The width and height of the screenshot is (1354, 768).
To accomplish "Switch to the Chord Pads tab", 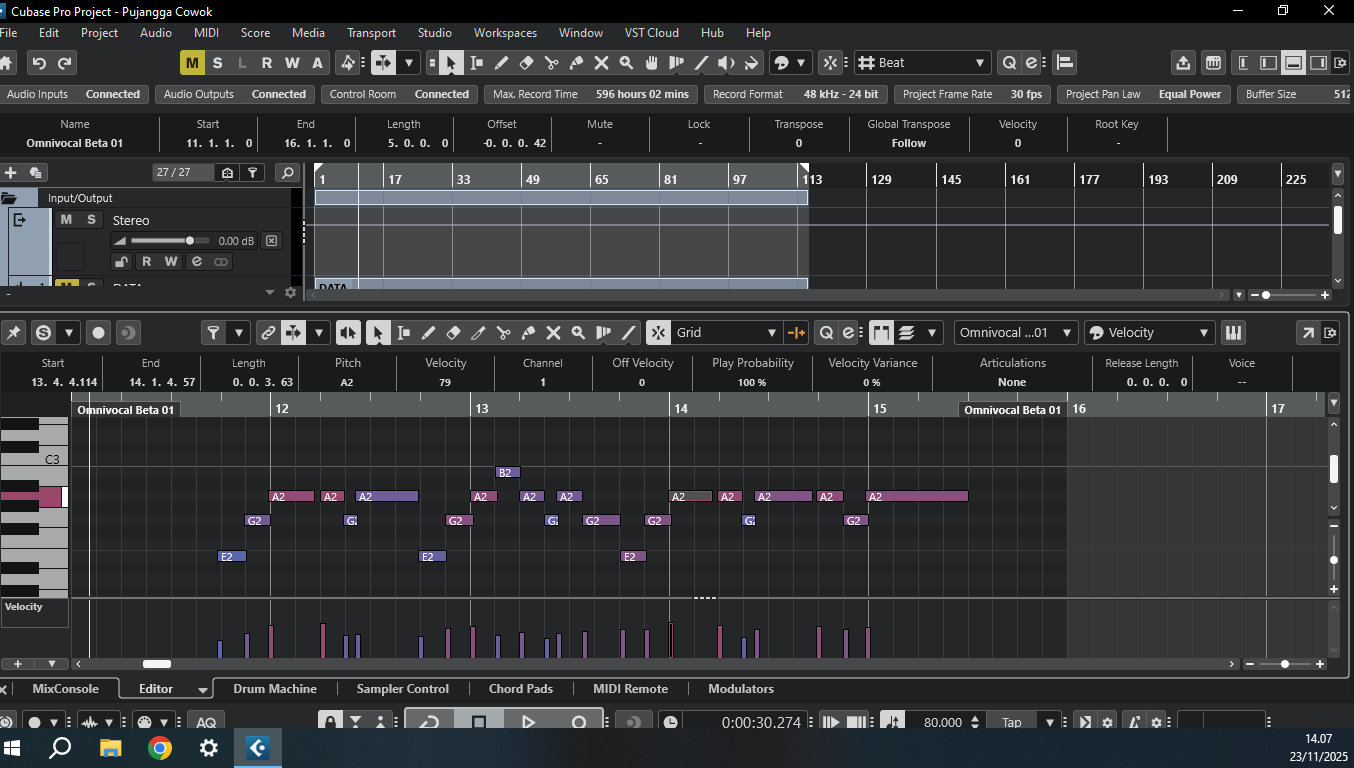I will click(x=520, y=689).
